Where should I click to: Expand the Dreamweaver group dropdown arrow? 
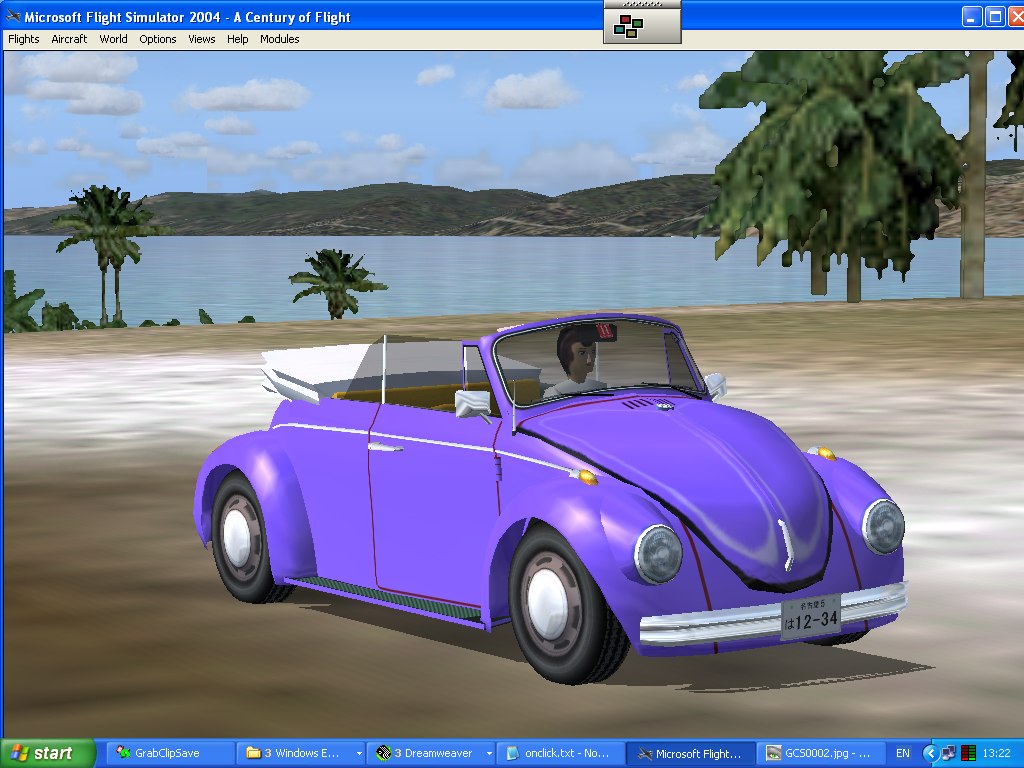(x=489, y=754)
